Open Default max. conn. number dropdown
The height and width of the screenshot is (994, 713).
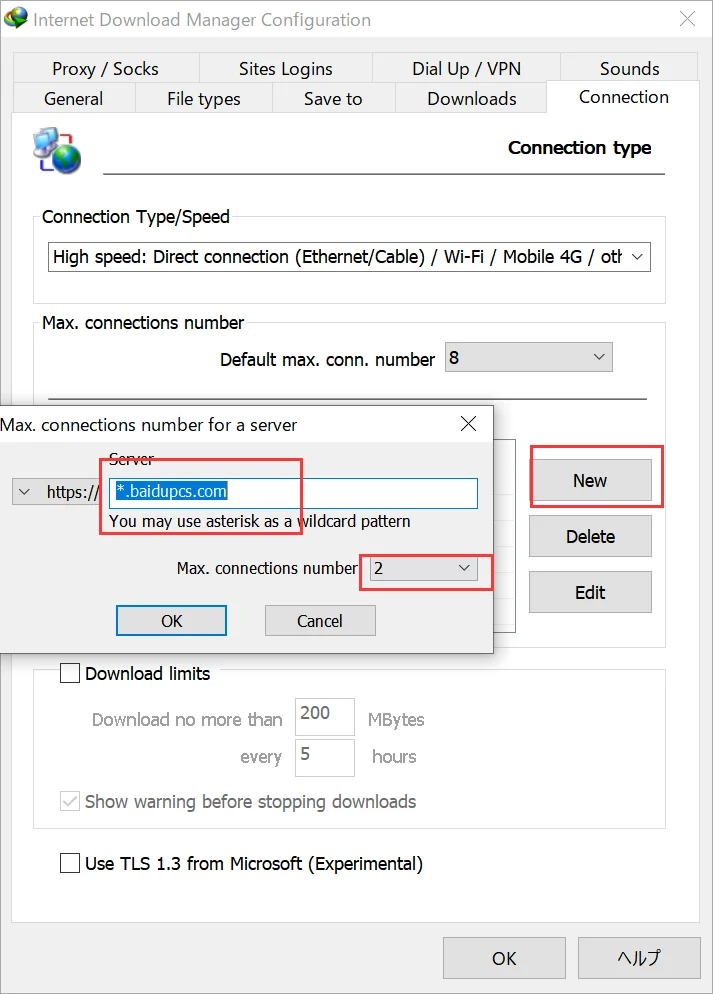coord(529,358)
